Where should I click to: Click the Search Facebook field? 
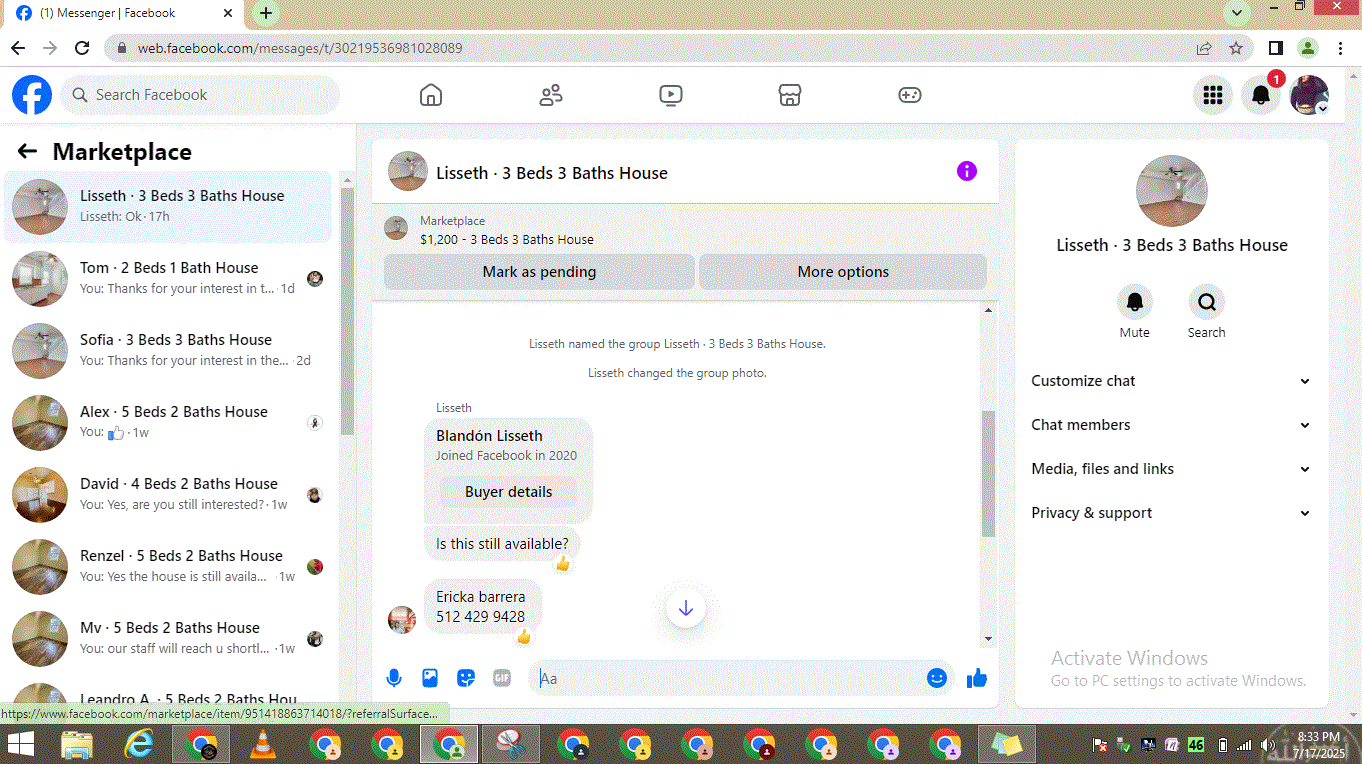(x=200, y=95)
